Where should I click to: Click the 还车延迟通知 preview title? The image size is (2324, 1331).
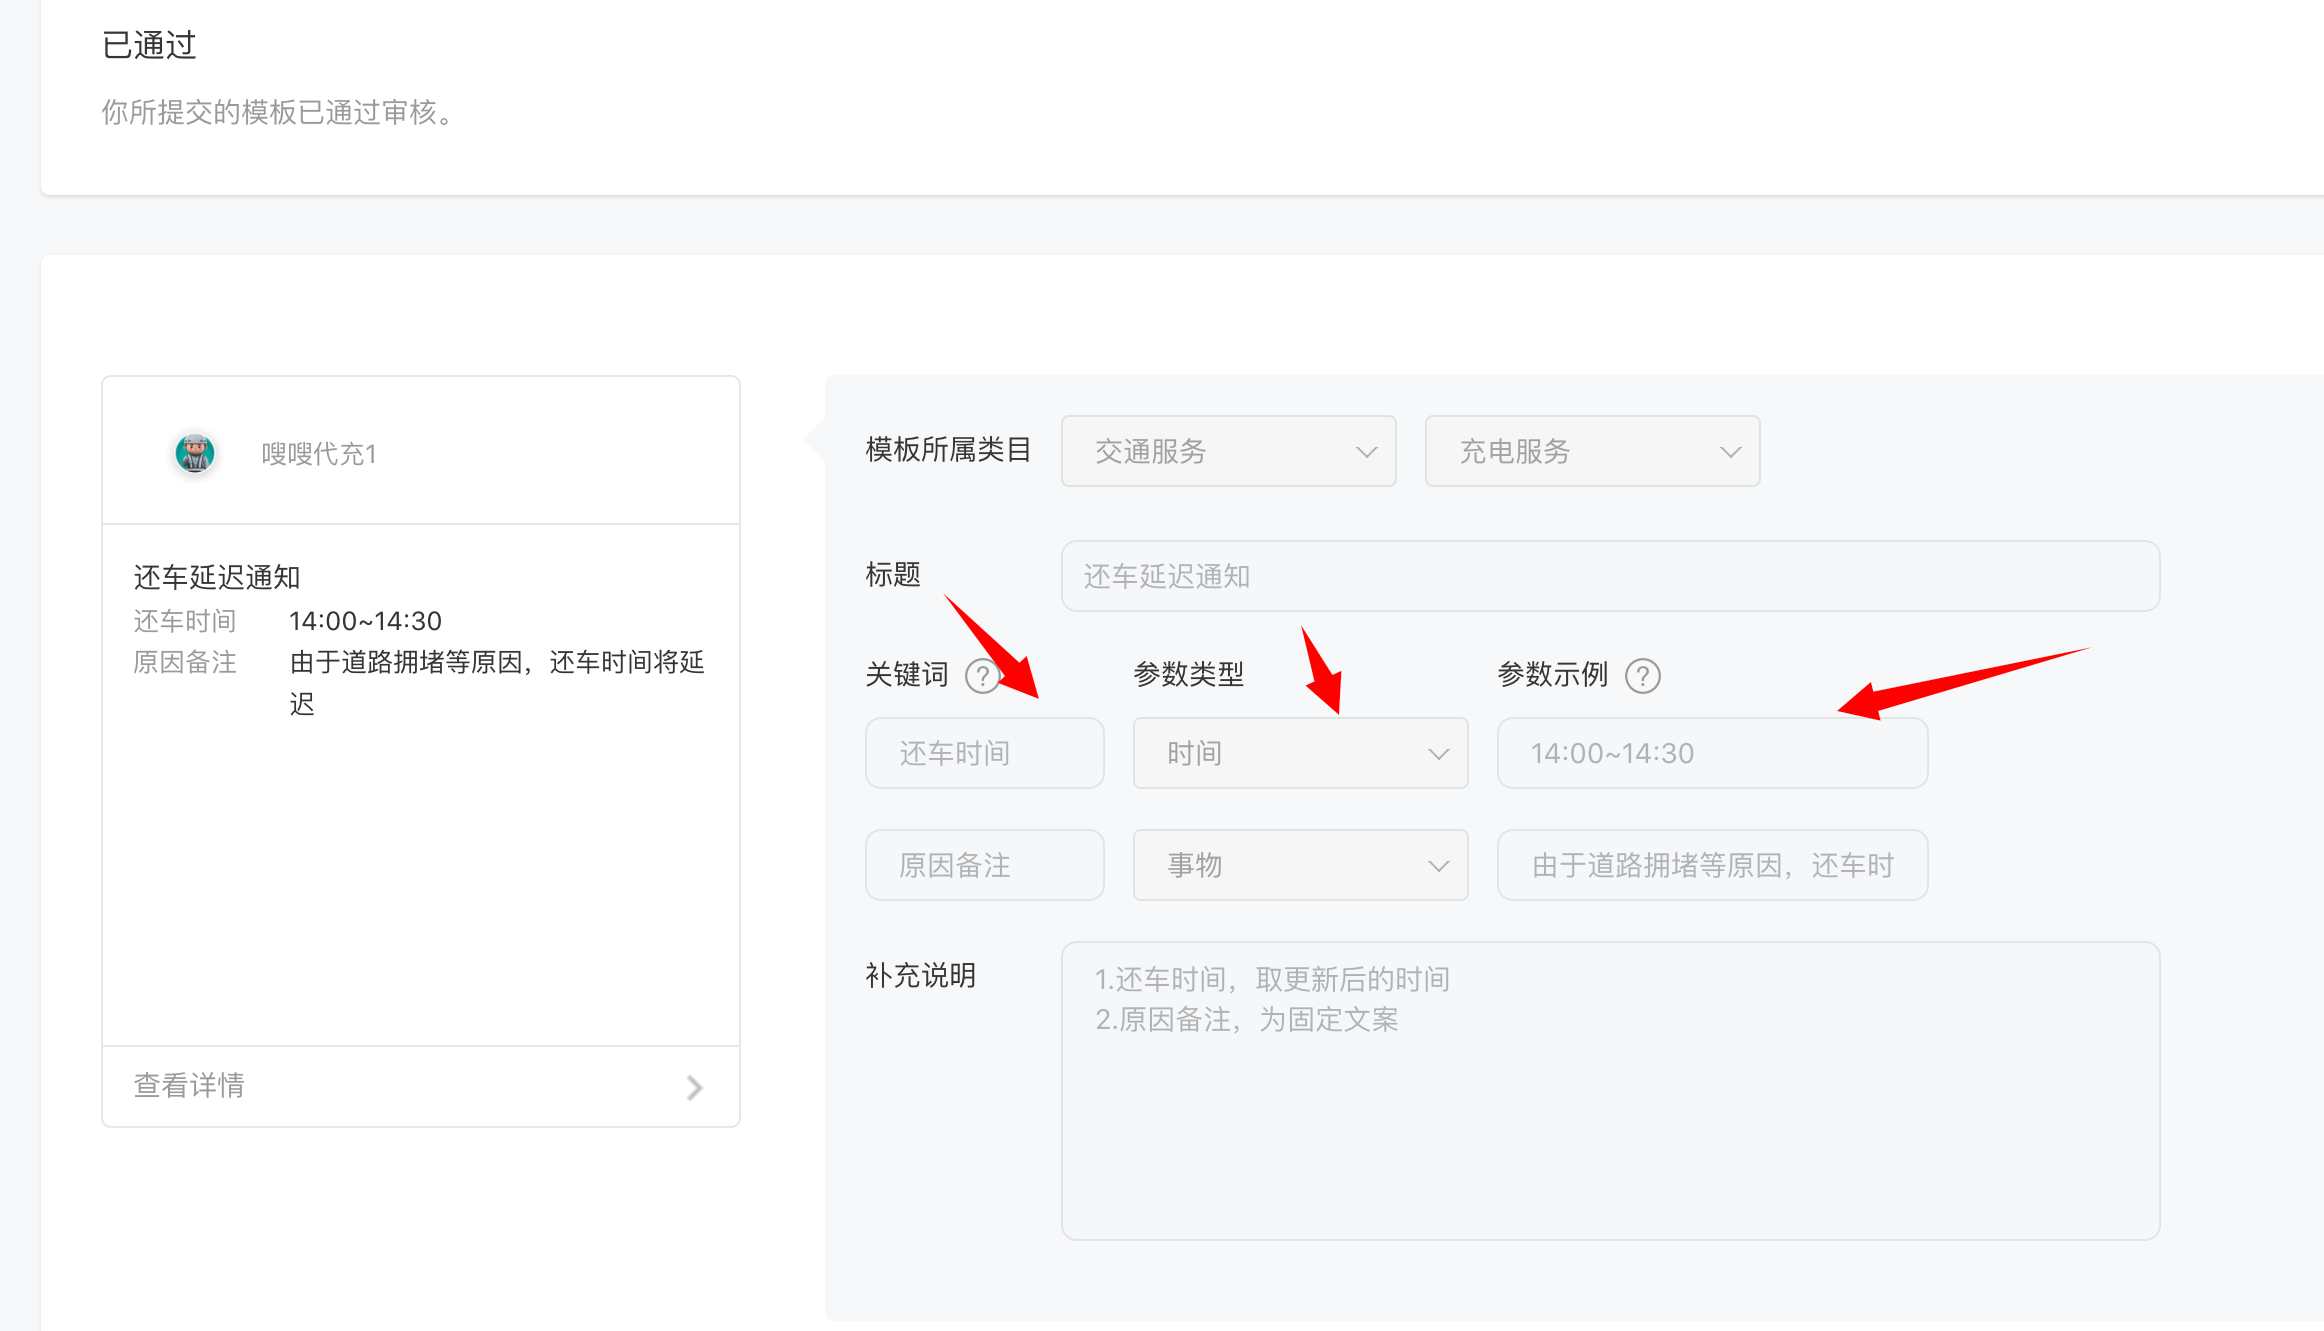pyautogui.click(x=217, y=577)
